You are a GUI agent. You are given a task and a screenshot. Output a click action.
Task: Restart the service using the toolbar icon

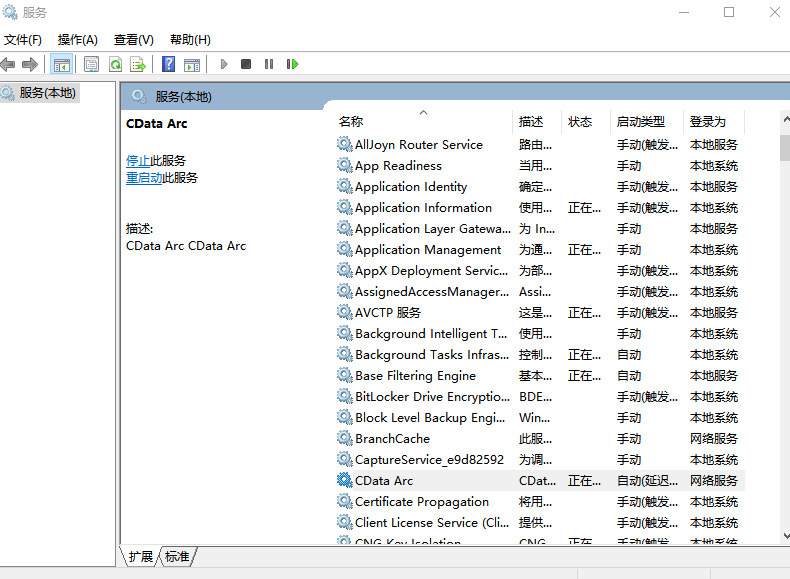[292, 64]
